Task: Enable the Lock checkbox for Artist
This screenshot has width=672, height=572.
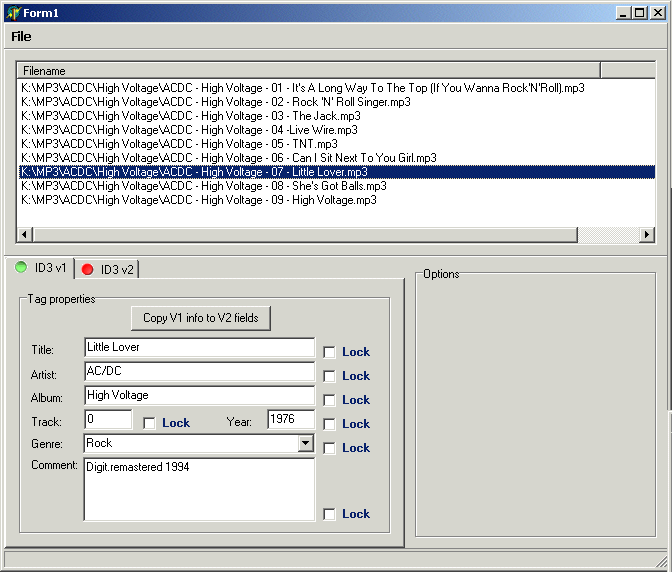Action: pyautogui.click(x=329, y=376)
